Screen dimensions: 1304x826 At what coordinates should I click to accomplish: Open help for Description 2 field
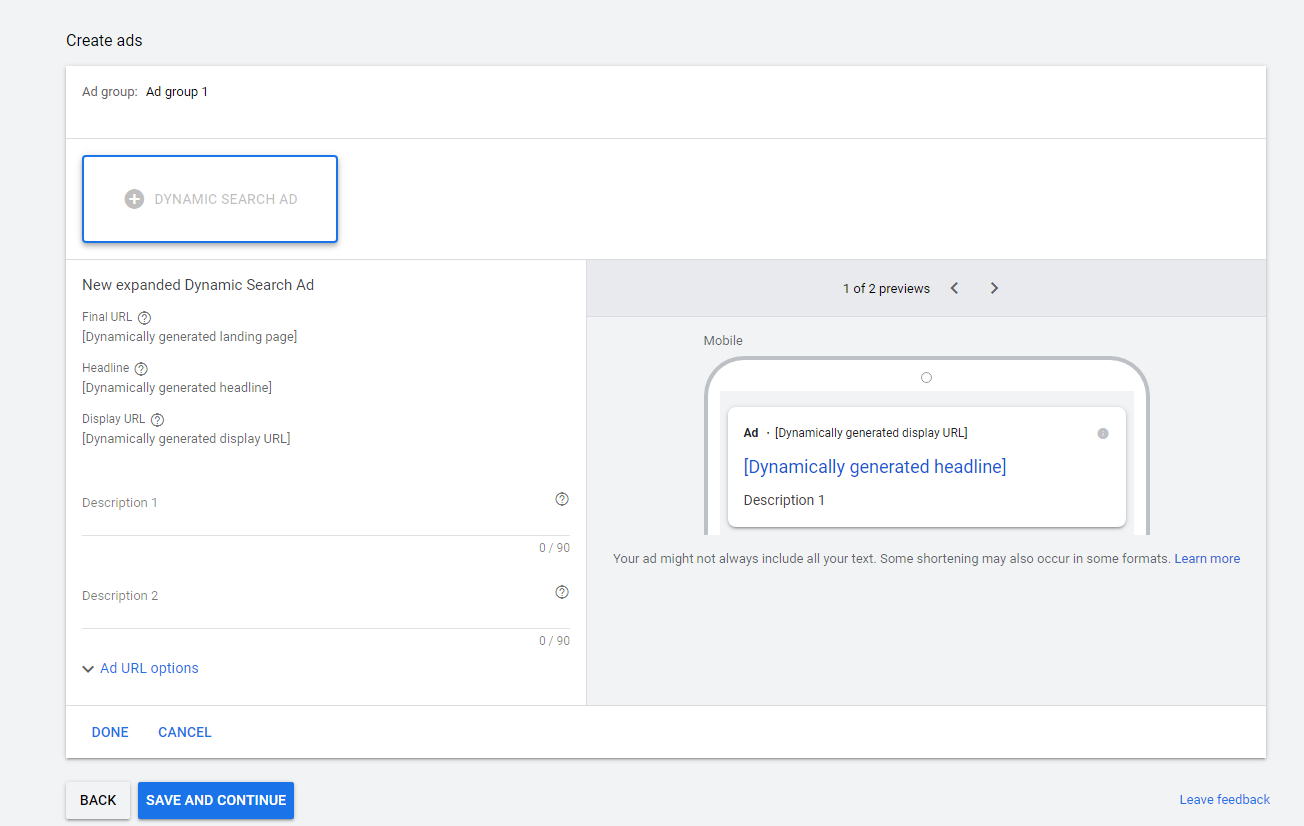[x=562, y=592]
